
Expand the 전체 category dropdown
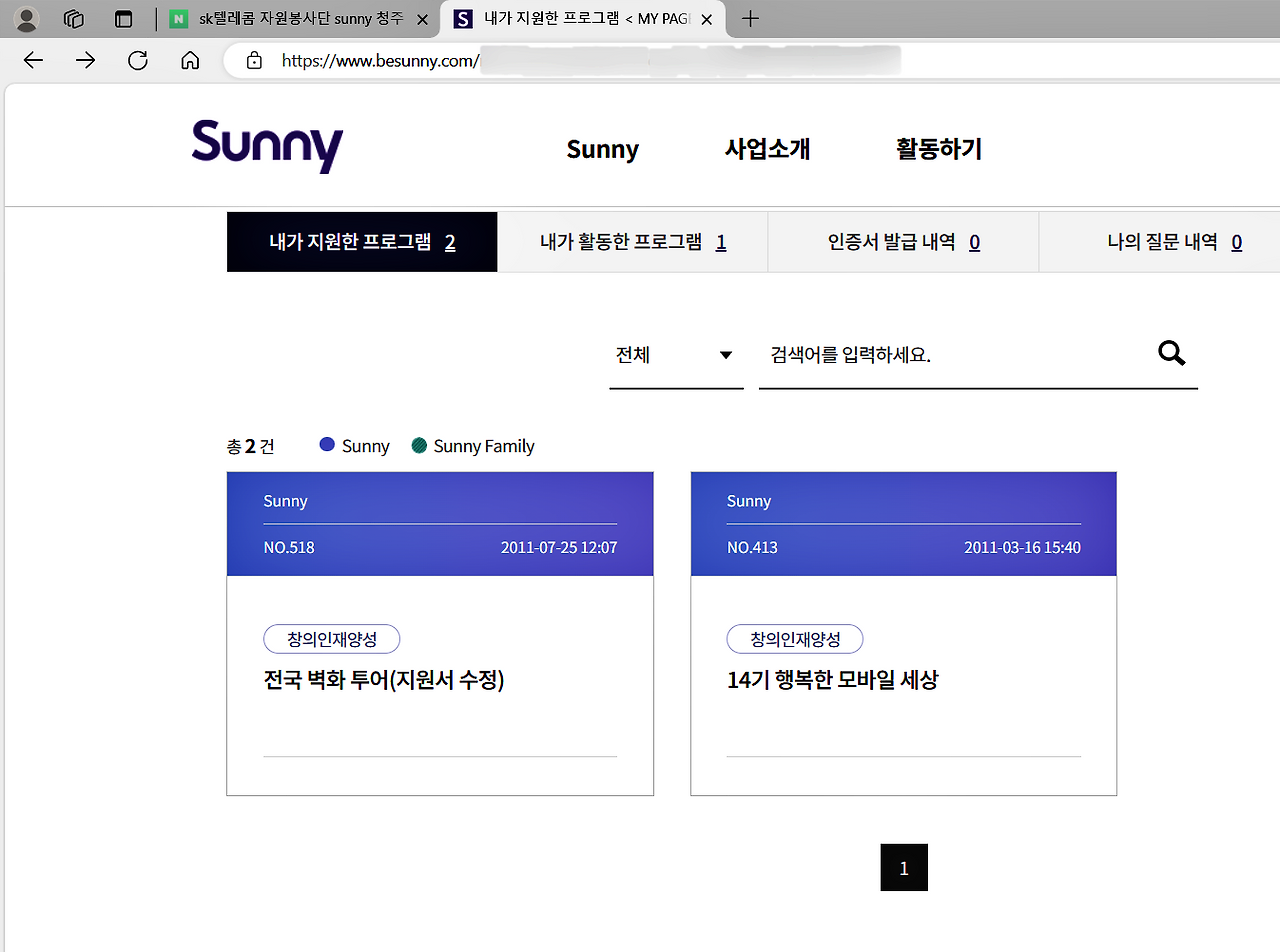pos(676,355)
